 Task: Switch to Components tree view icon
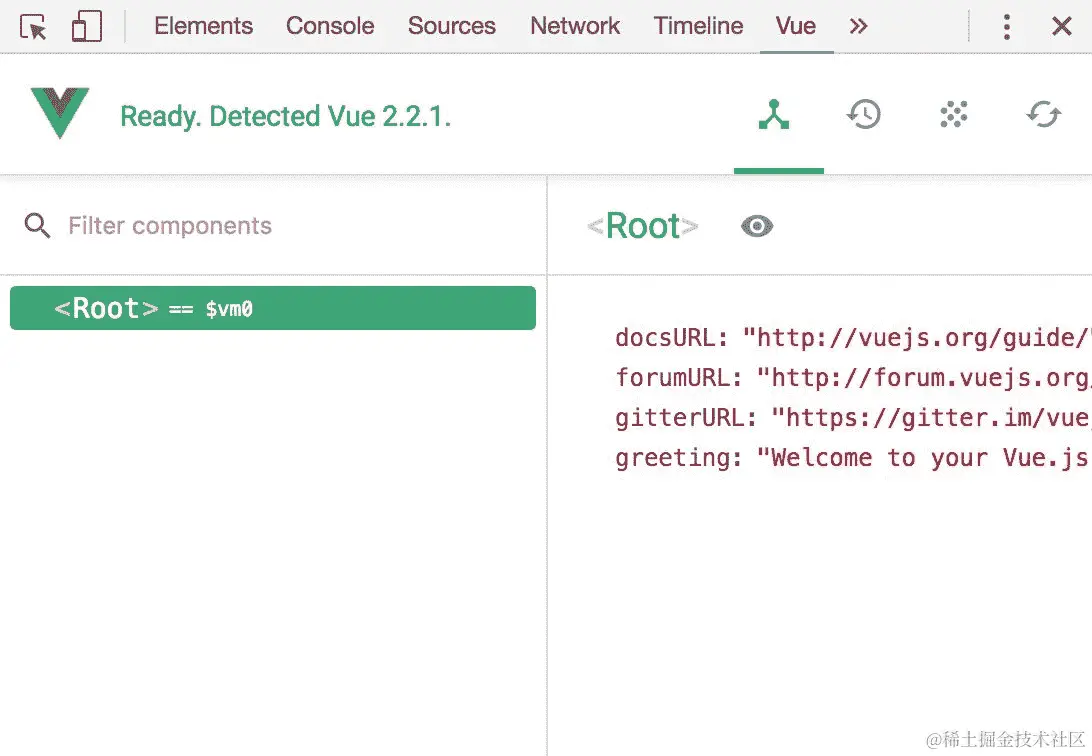point(774,116)
